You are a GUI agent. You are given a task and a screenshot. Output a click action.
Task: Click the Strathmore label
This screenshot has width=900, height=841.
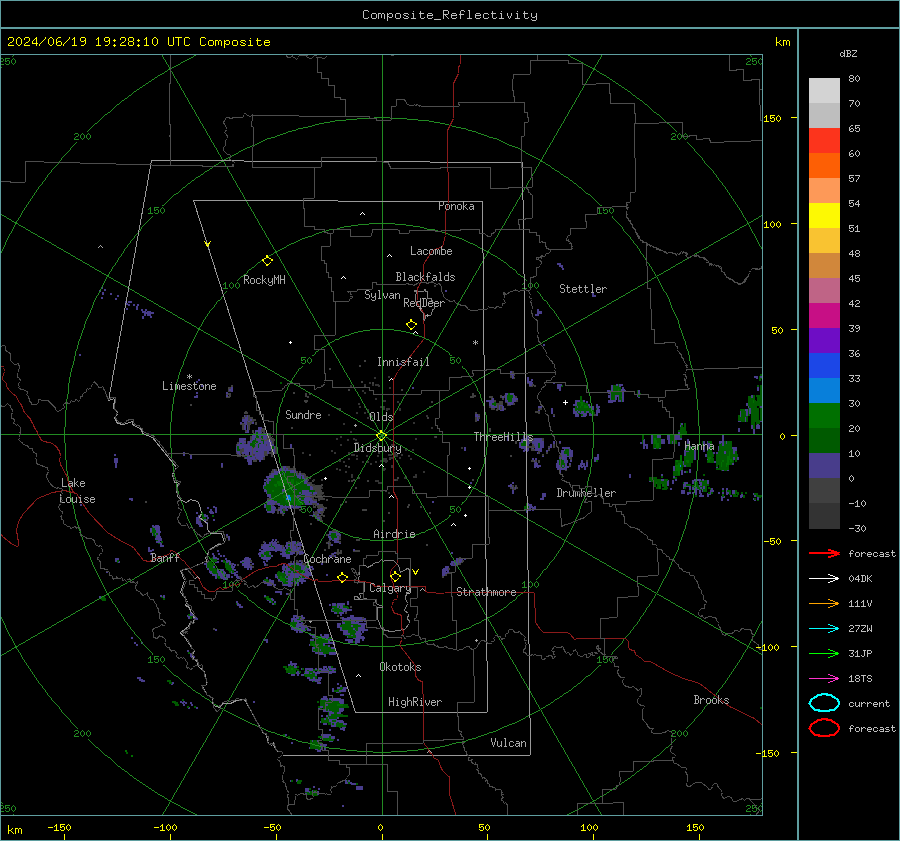486,592
